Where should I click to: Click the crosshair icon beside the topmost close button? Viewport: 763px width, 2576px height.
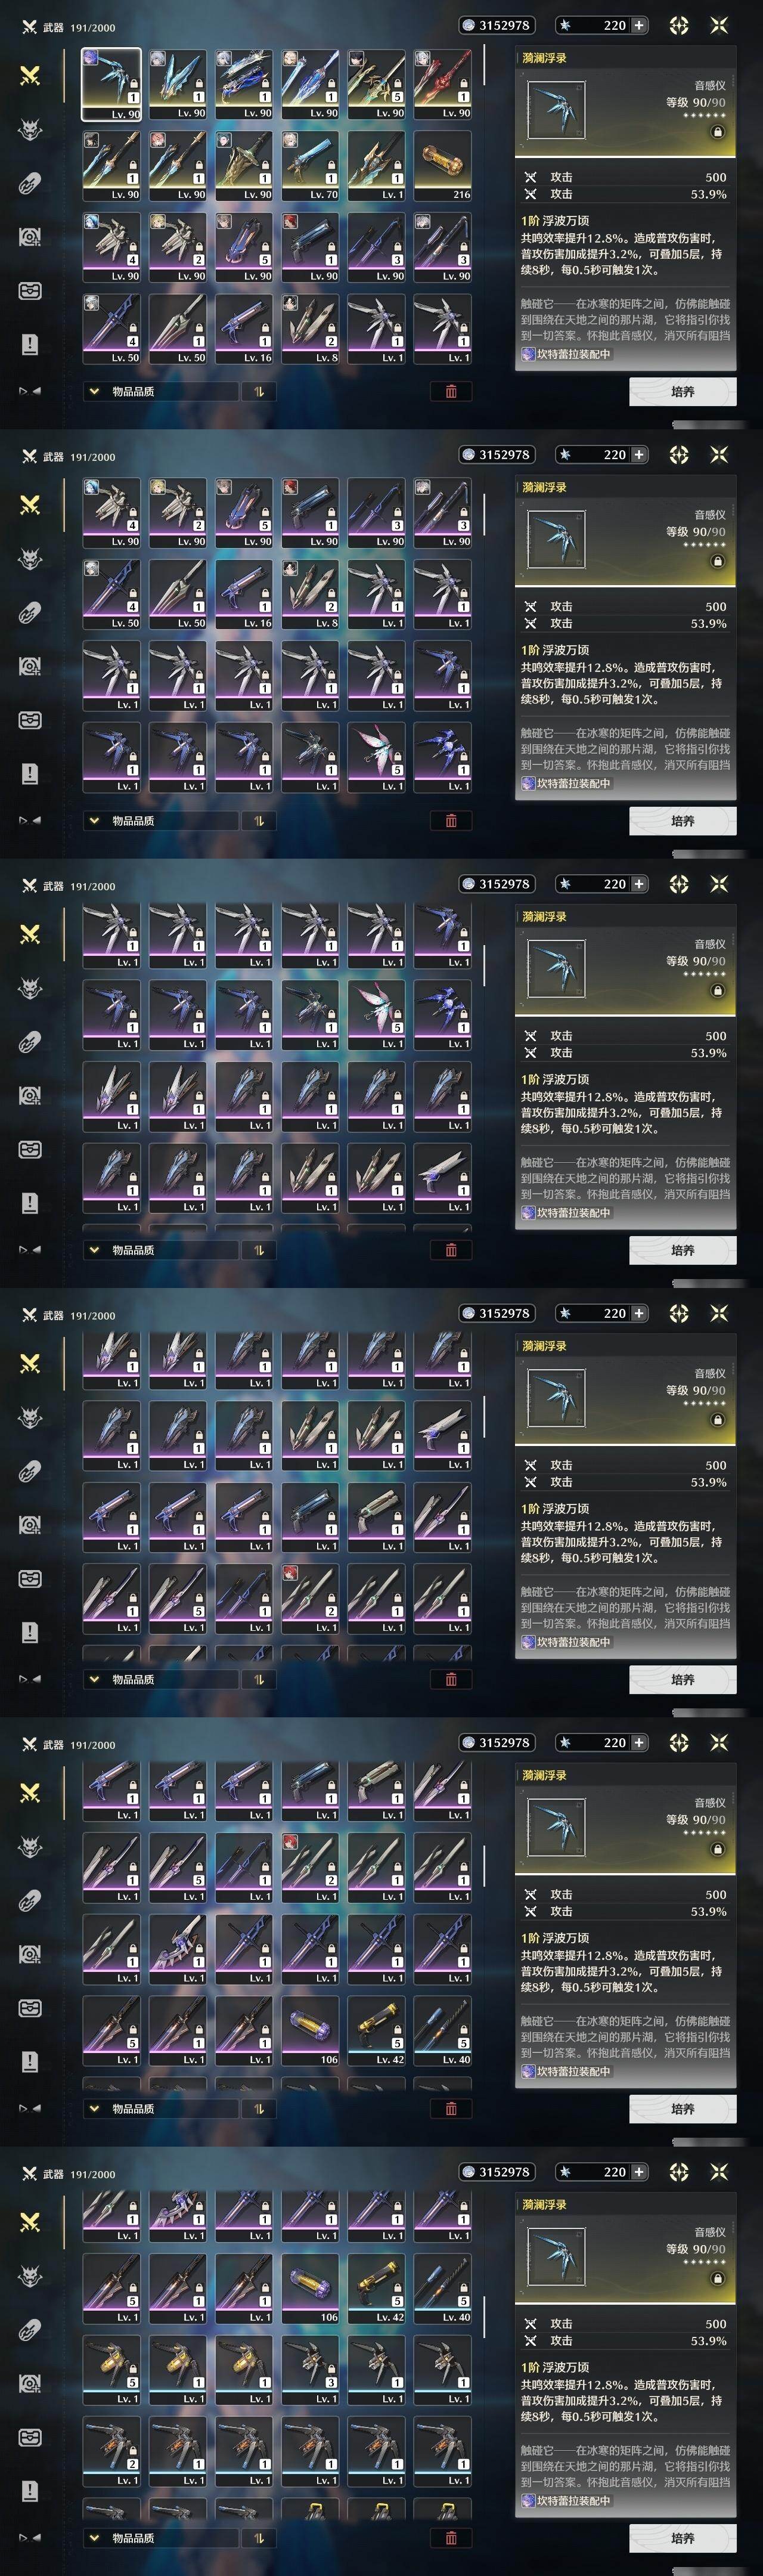[x=679, y=25]
